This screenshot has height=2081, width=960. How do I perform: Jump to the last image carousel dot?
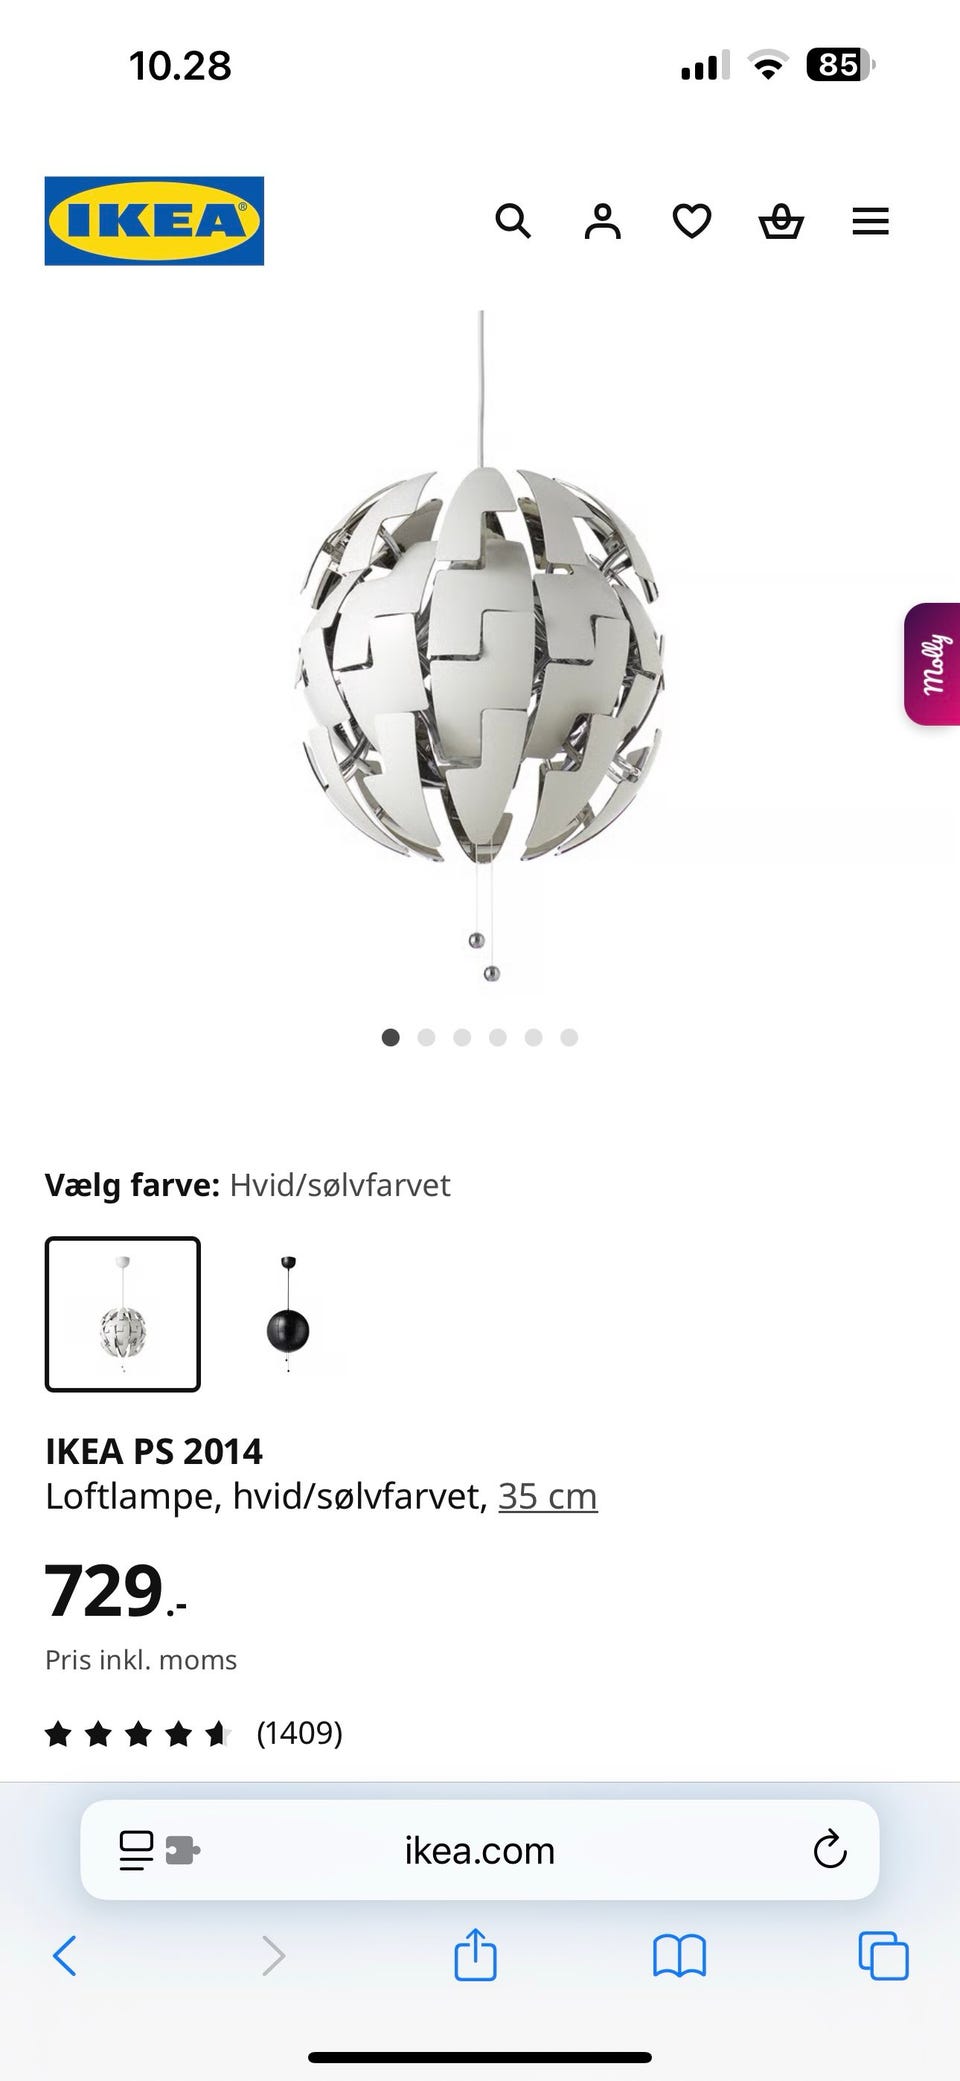coord(569,1037)
